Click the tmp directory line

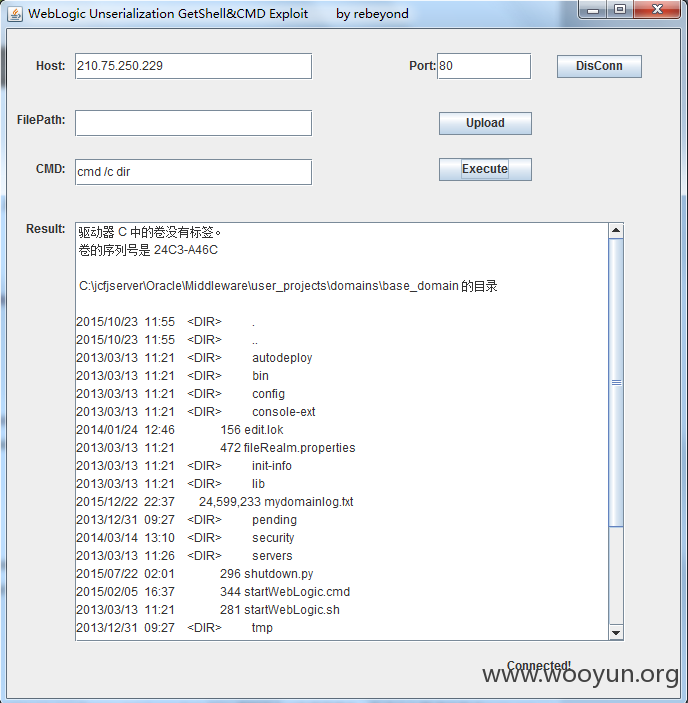(x=174, y=628)
